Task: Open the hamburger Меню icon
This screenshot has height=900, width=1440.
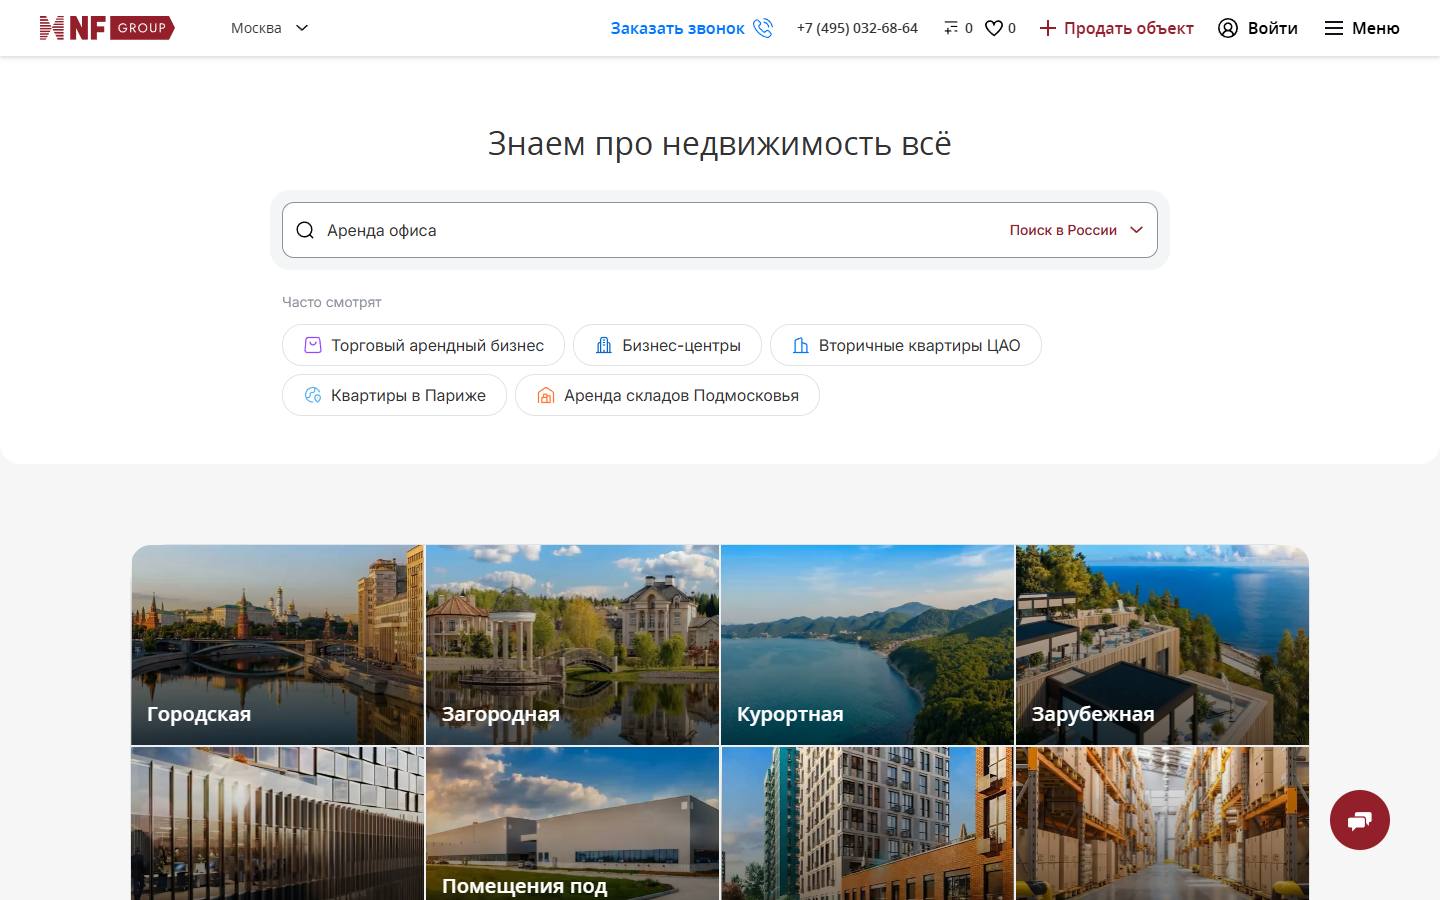Action: click(x=1334, y=28)
